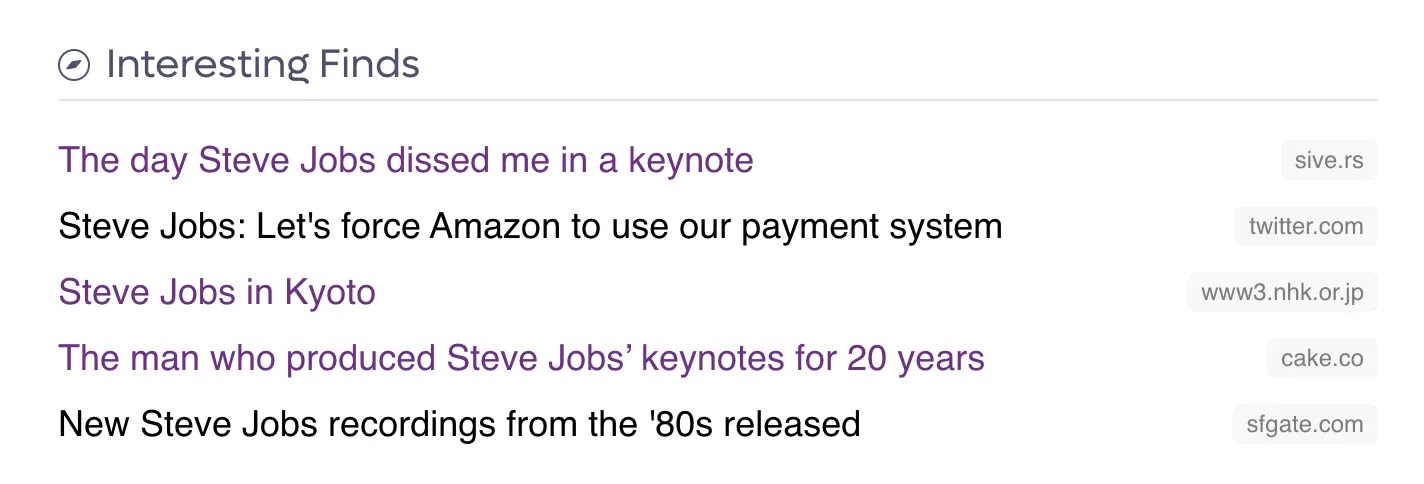Click the cake.co source label

[x=1322, y=358]
